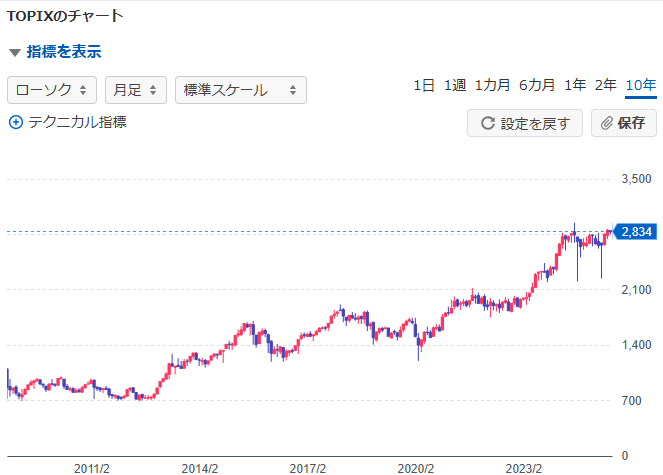Click the paperclip icon in 保存
The width and height of the screenshot is (663, 475).
pos(606,124)
